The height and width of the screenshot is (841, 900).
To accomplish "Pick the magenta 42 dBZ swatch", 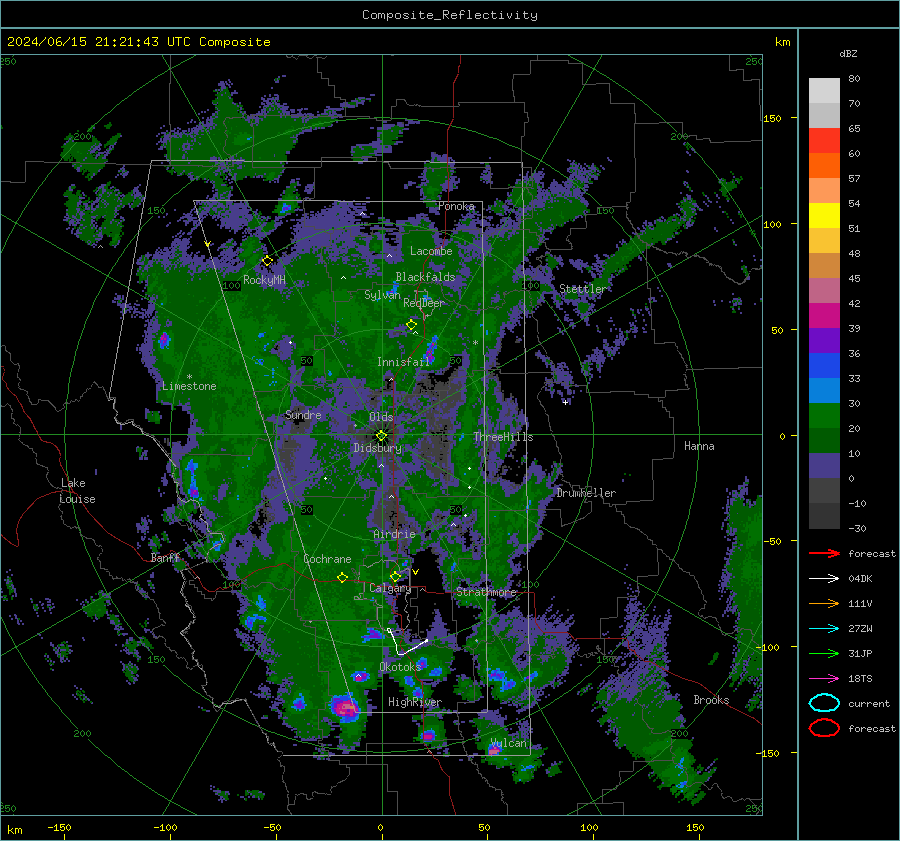I will [824, 315].
